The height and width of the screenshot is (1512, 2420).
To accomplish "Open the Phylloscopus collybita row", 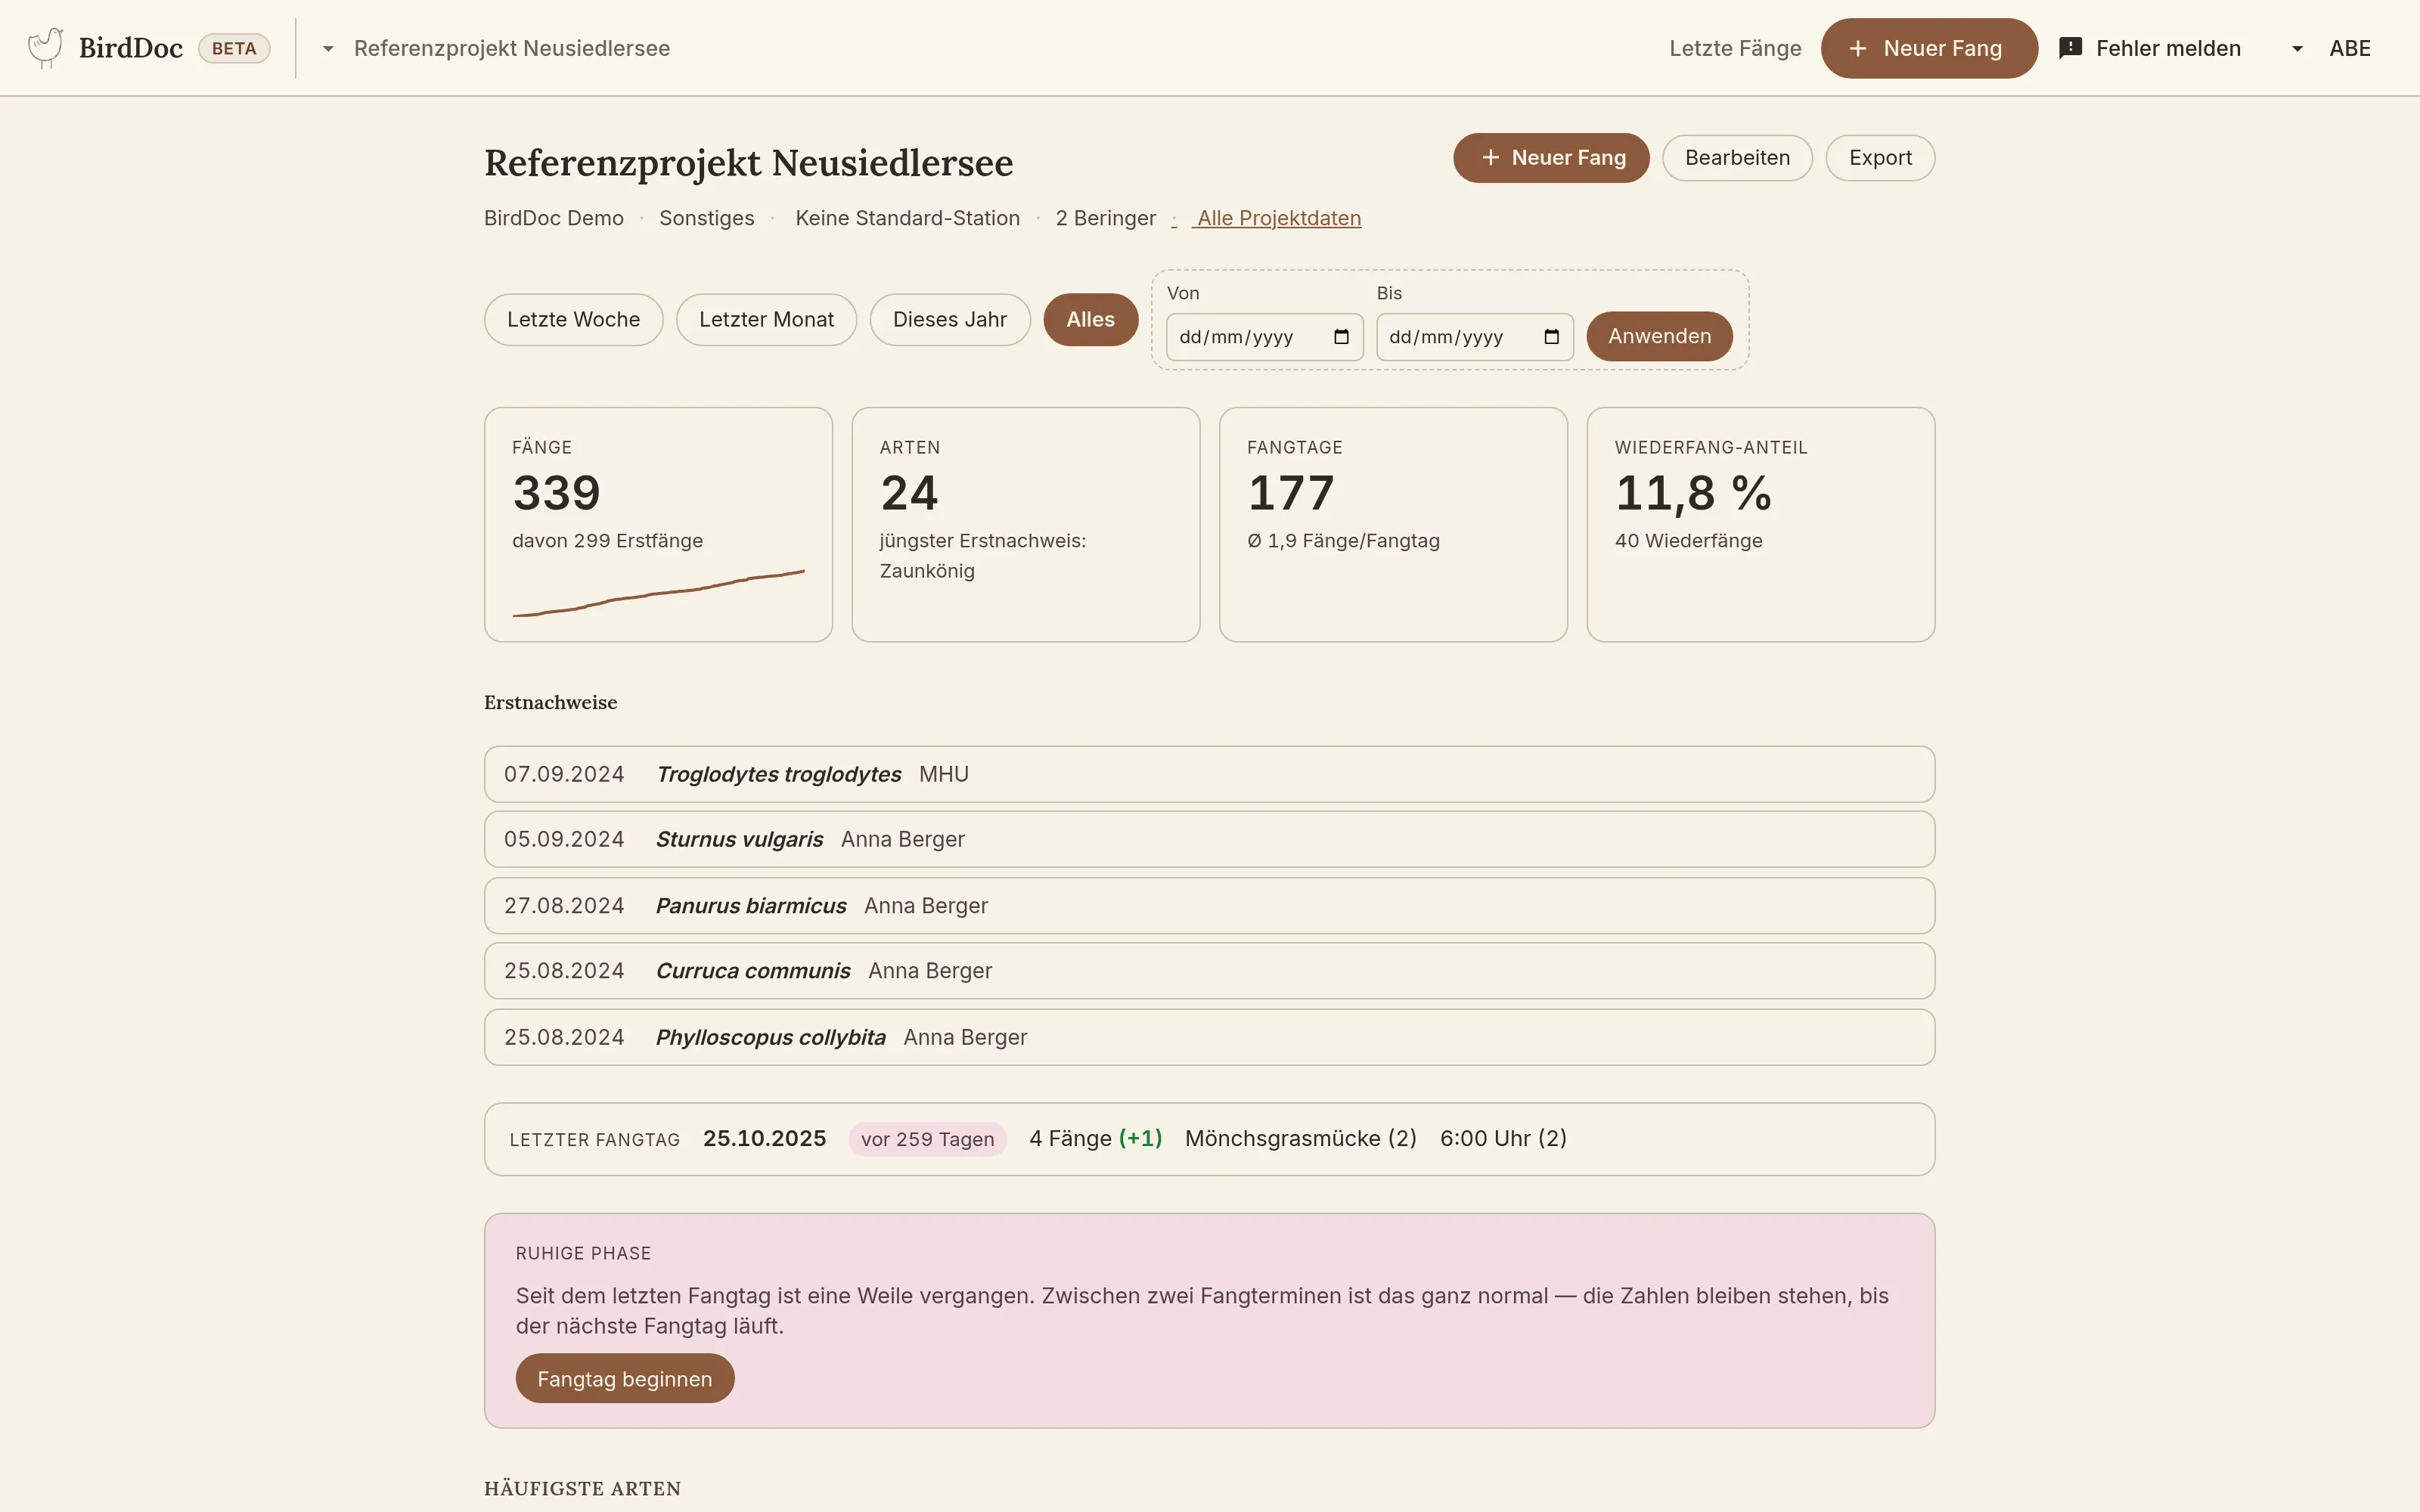I will (x=1209, y=1037).
